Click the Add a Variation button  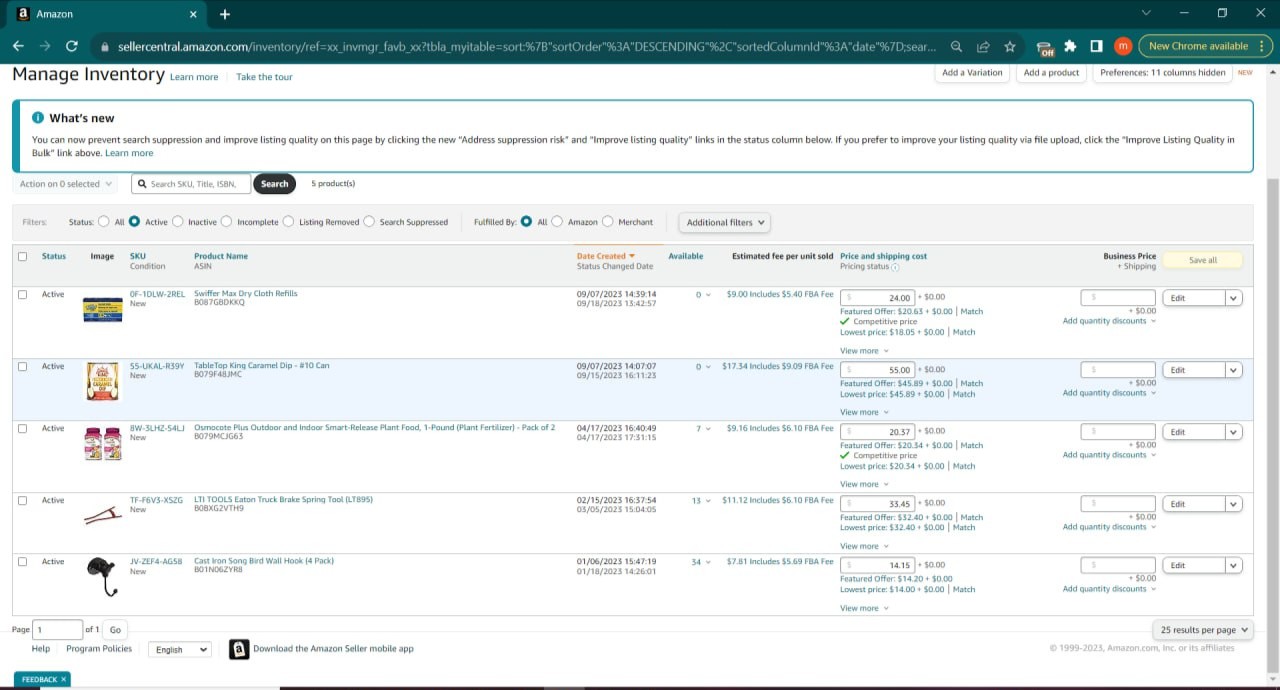click(972, 73)
